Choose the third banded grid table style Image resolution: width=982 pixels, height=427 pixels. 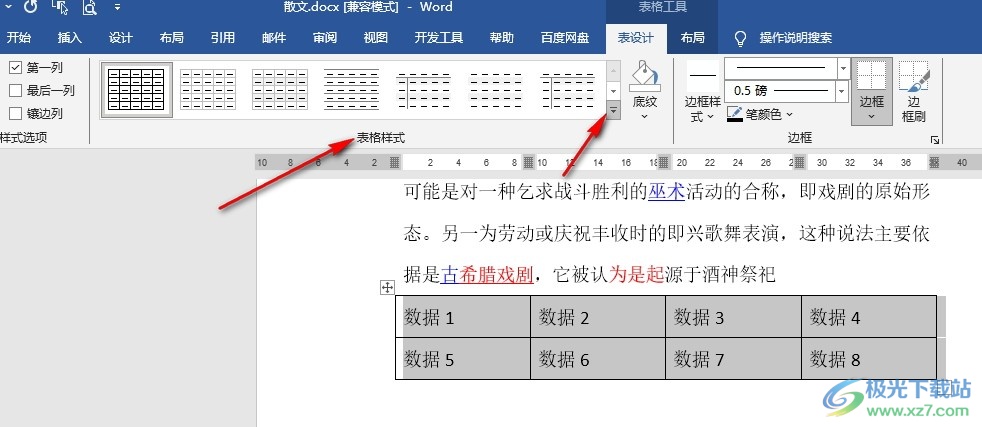click(280, 90)
